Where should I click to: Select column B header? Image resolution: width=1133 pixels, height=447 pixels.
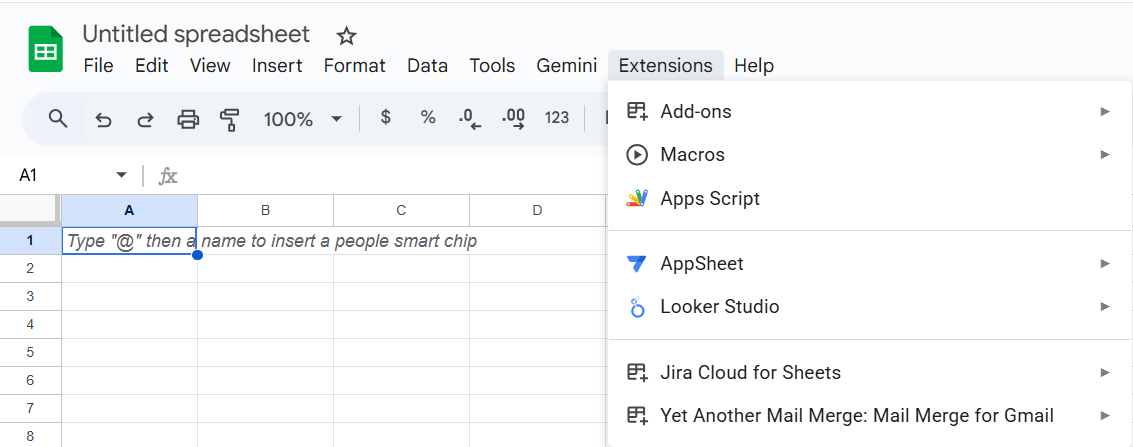[265, 210]
